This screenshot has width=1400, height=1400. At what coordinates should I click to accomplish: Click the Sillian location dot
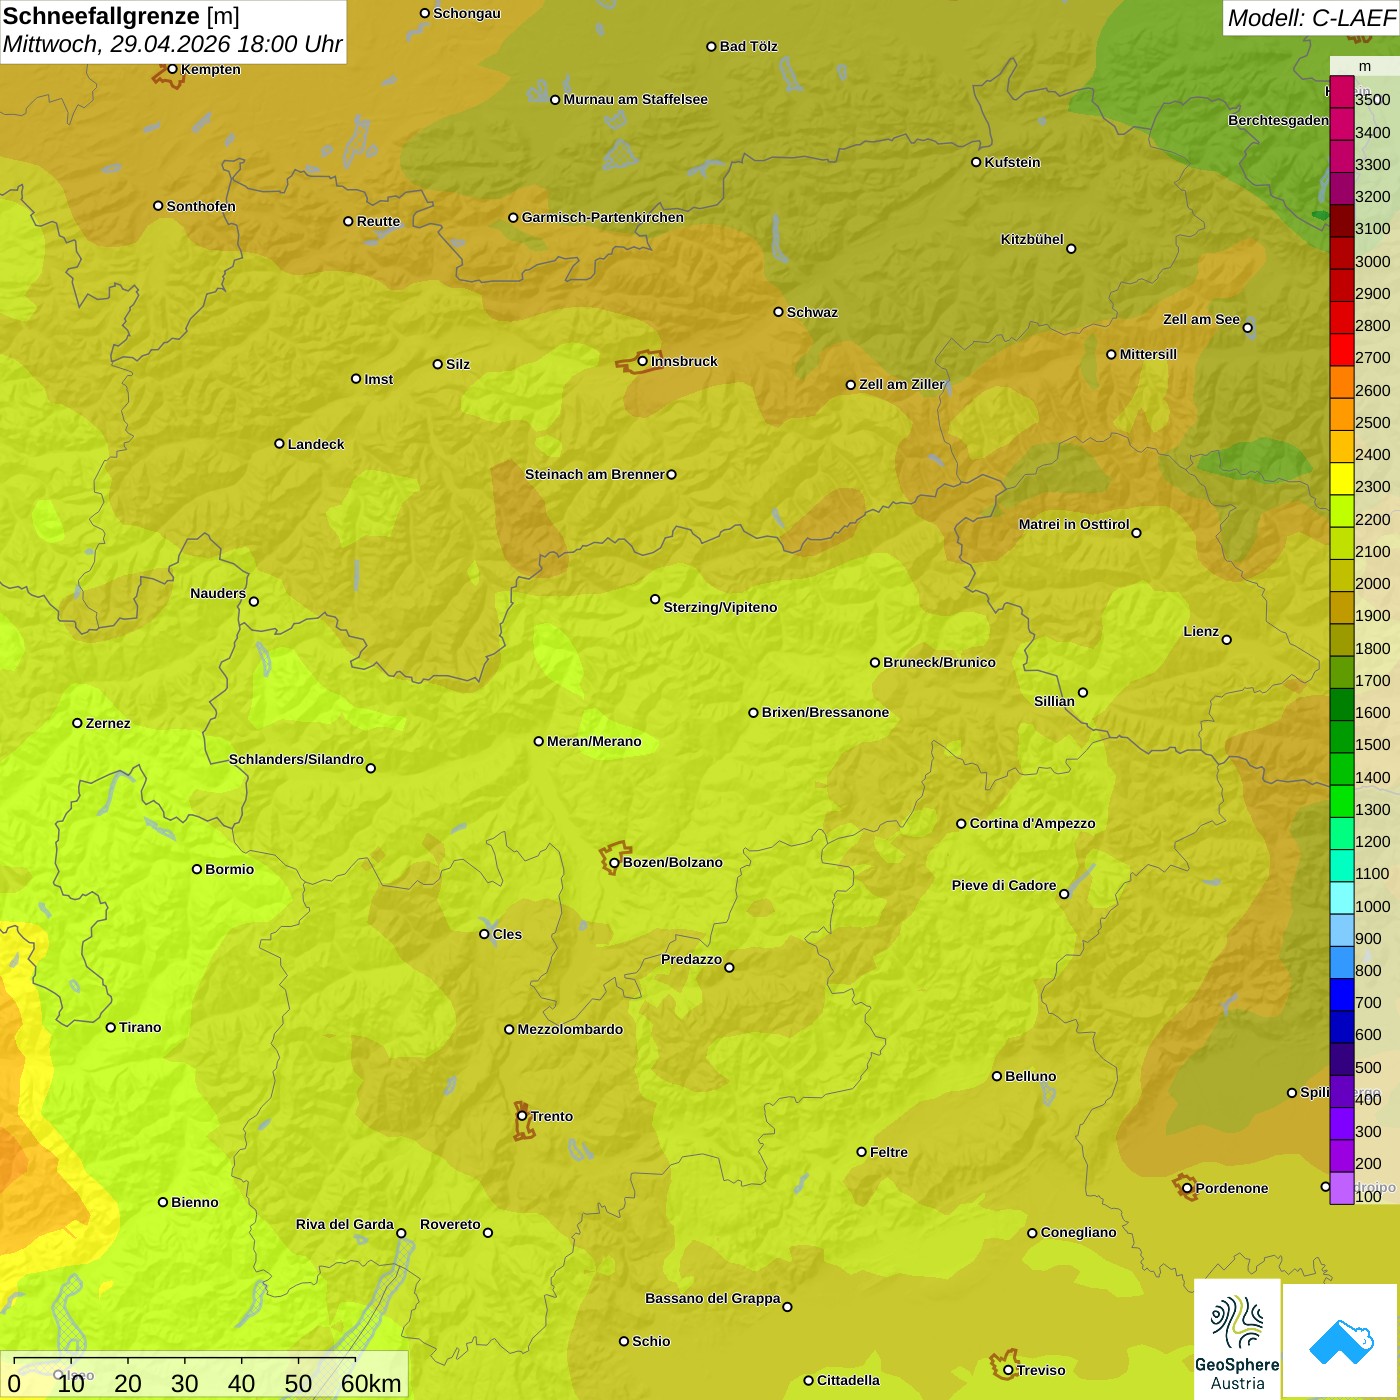(1082, 692)
